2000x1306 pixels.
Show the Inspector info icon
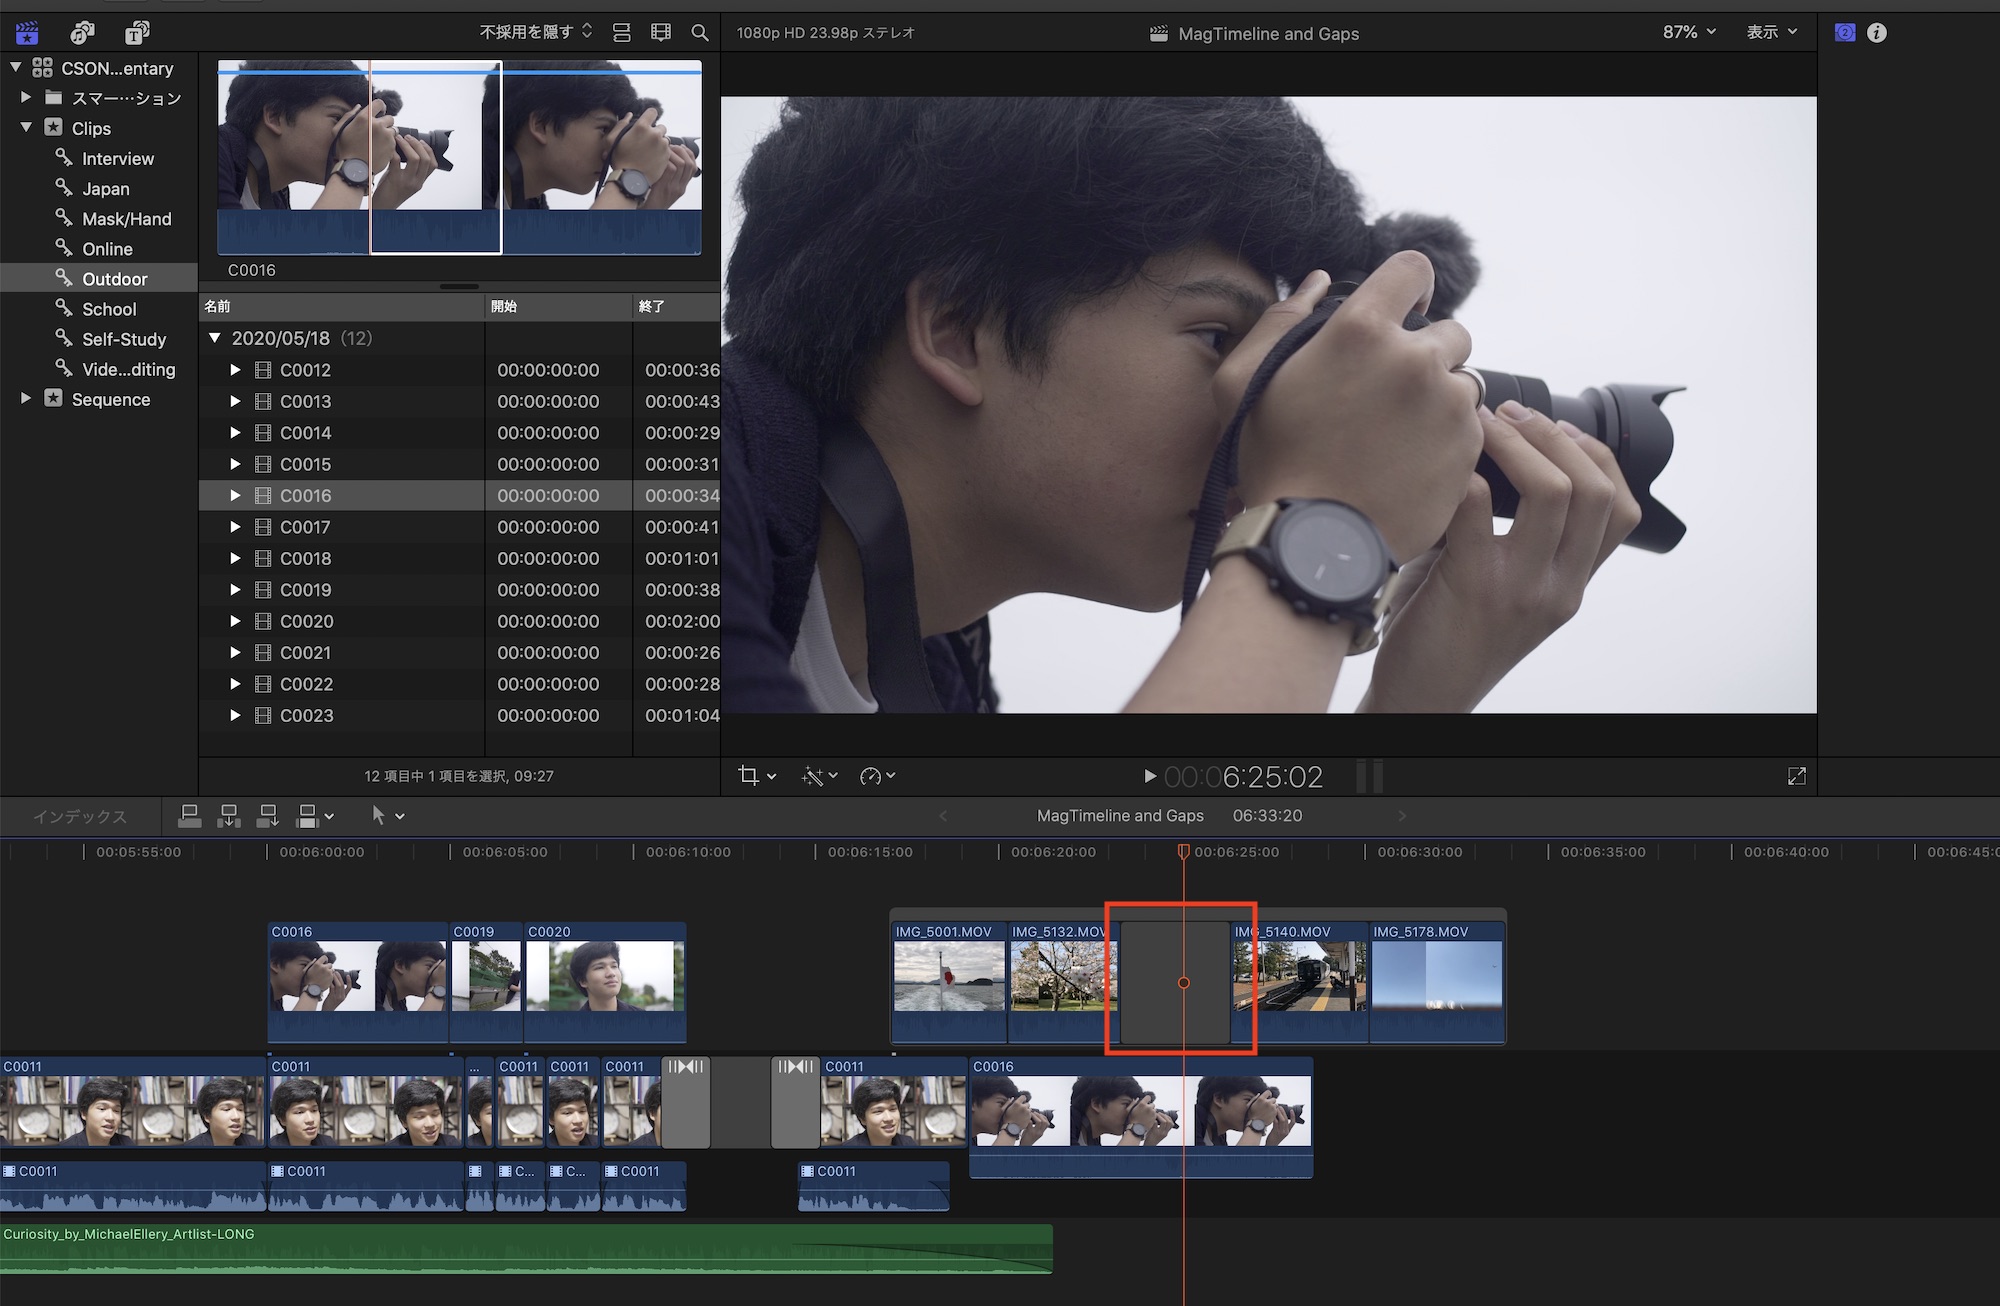point(1877,33)
